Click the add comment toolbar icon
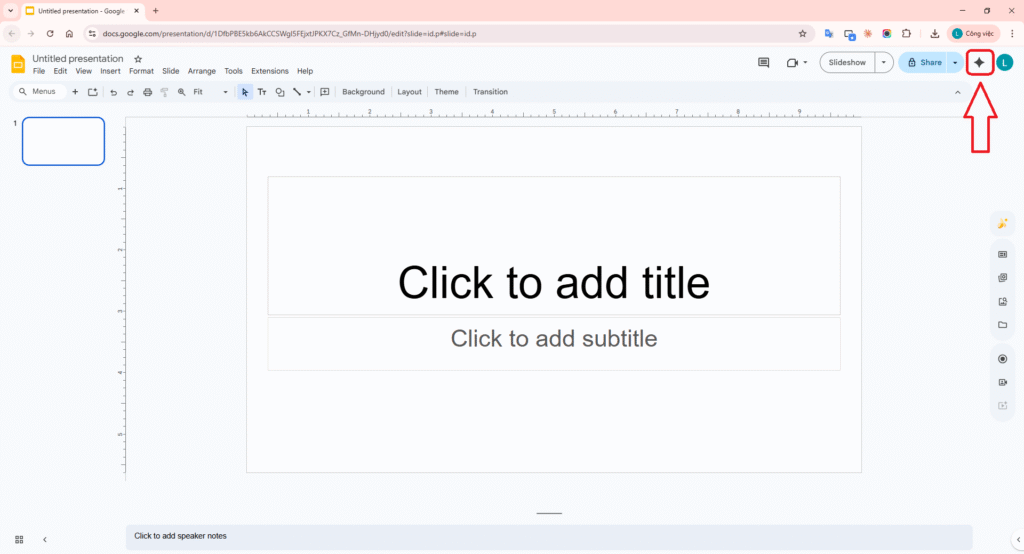1024x554 pixels. coord(325,92)
